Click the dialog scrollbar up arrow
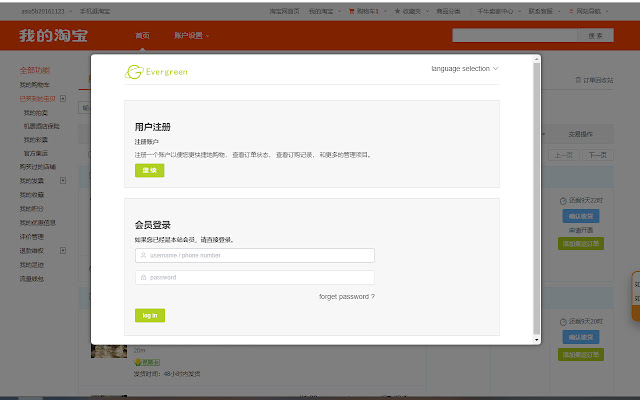The image size is (640, 400). point(536,60)
